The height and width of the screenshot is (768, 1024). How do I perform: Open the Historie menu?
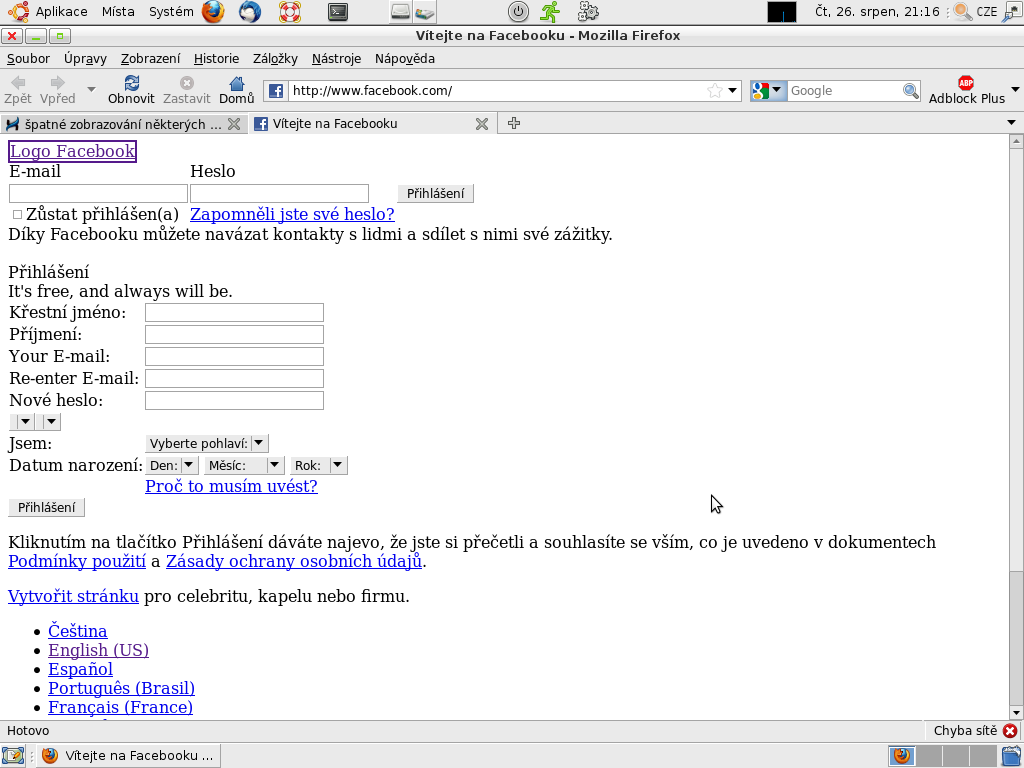point(216,59)
